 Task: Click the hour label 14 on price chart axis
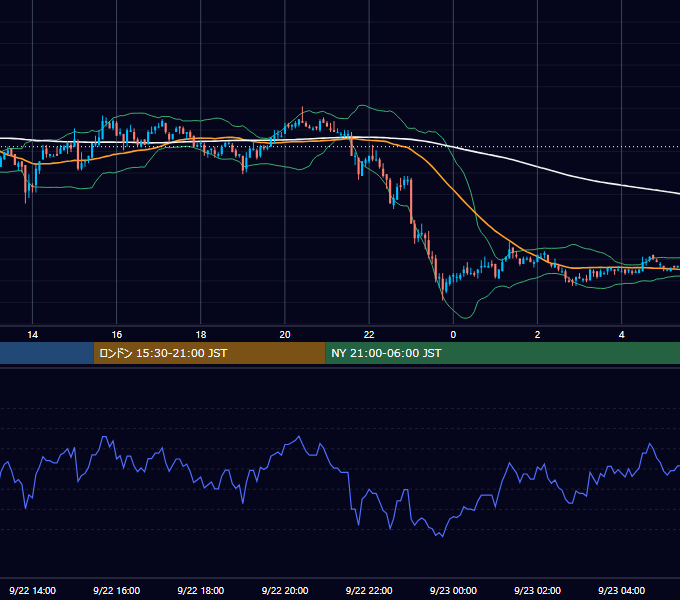pos(33,335)
